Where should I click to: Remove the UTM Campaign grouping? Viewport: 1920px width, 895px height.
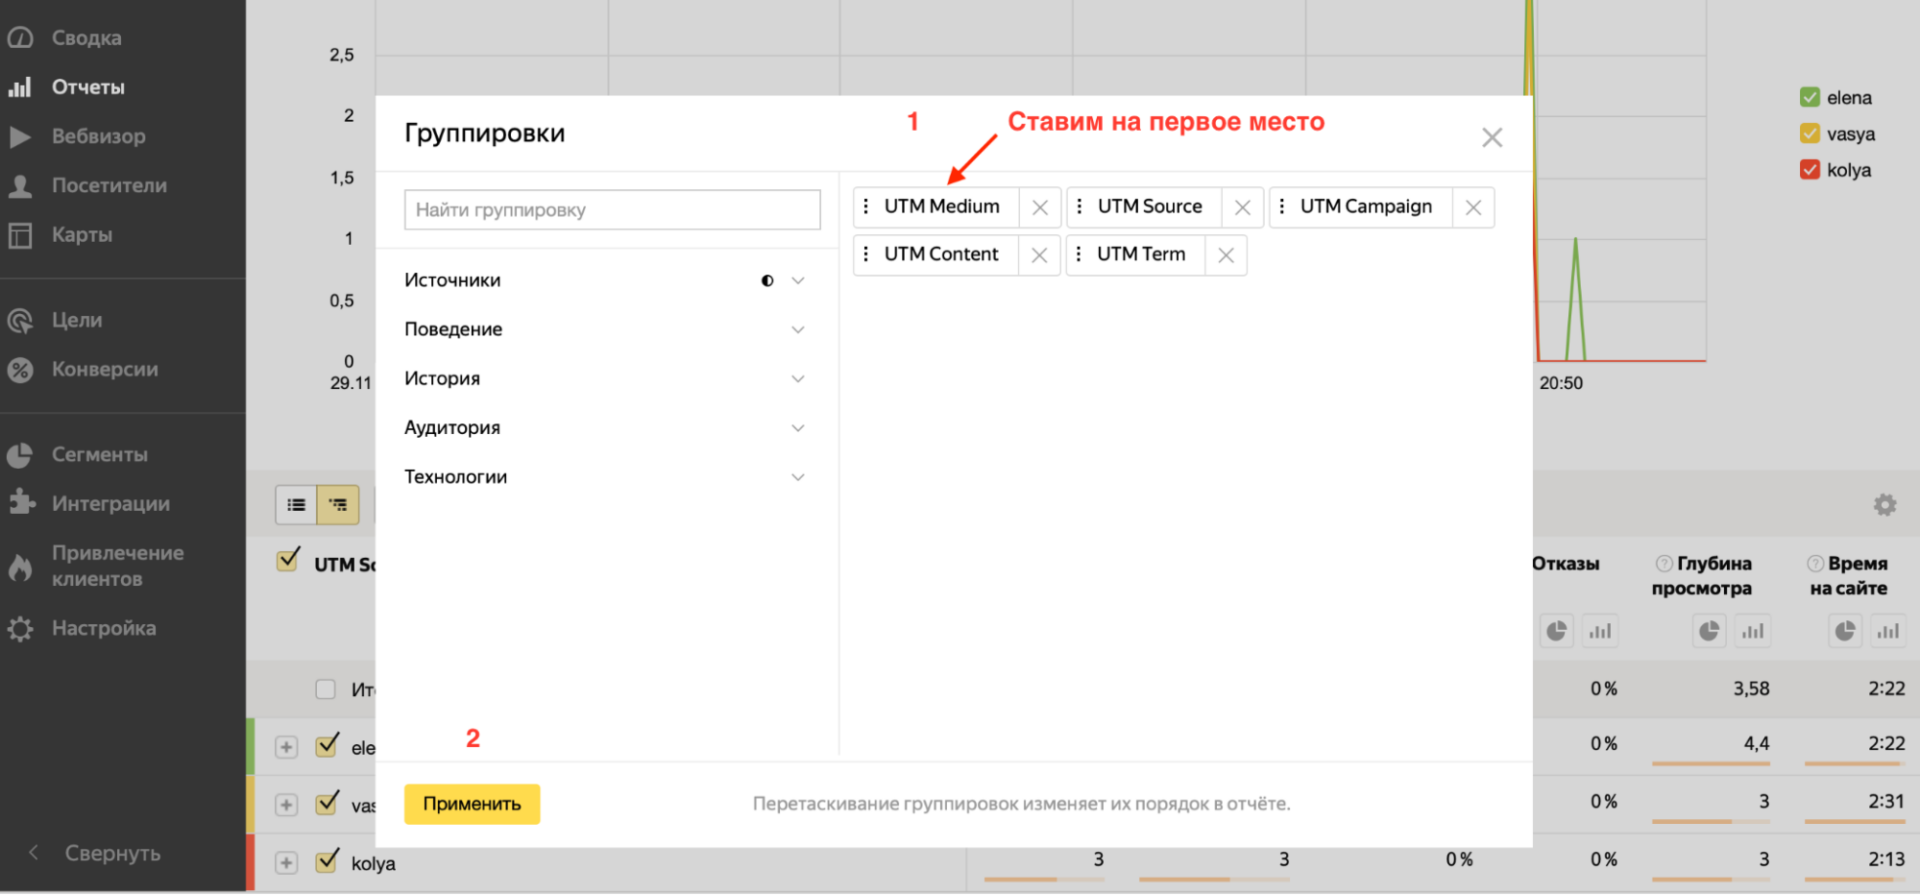(x=1473, y=207)
